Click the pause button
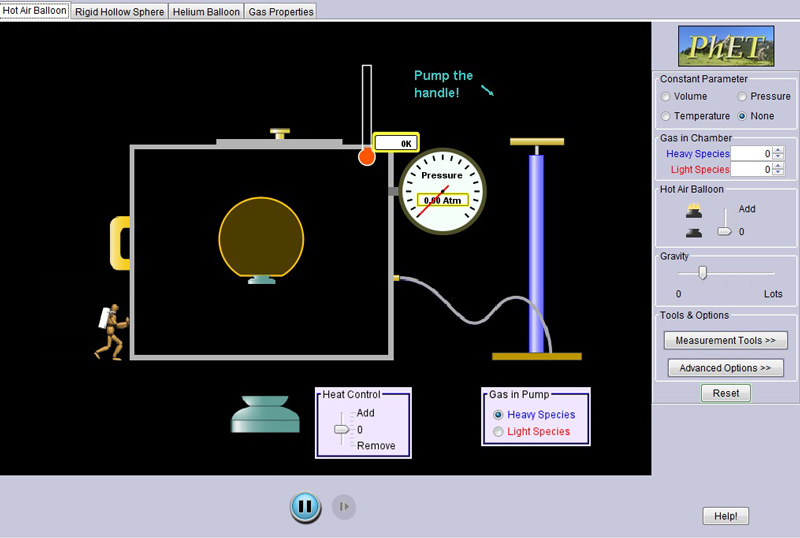The height and width of the screenshot is (538, 800). pos(305,506)
